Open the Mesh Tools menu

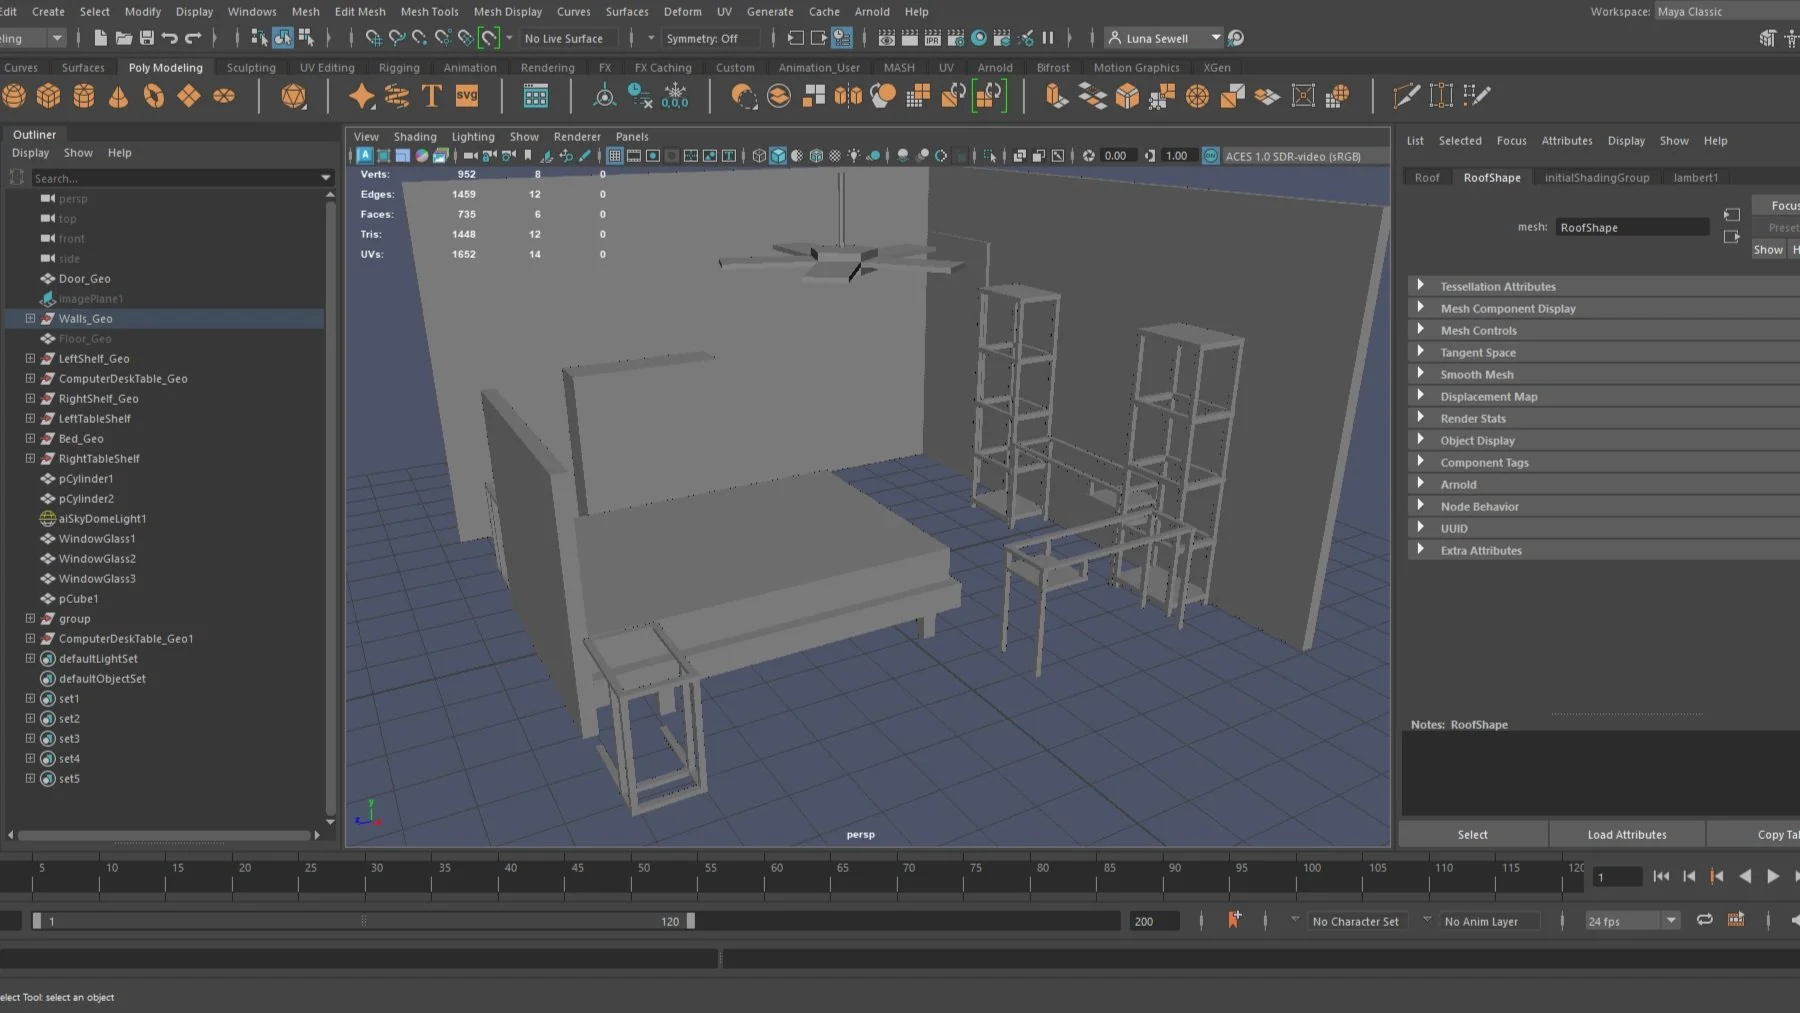[x=429, y=11]
